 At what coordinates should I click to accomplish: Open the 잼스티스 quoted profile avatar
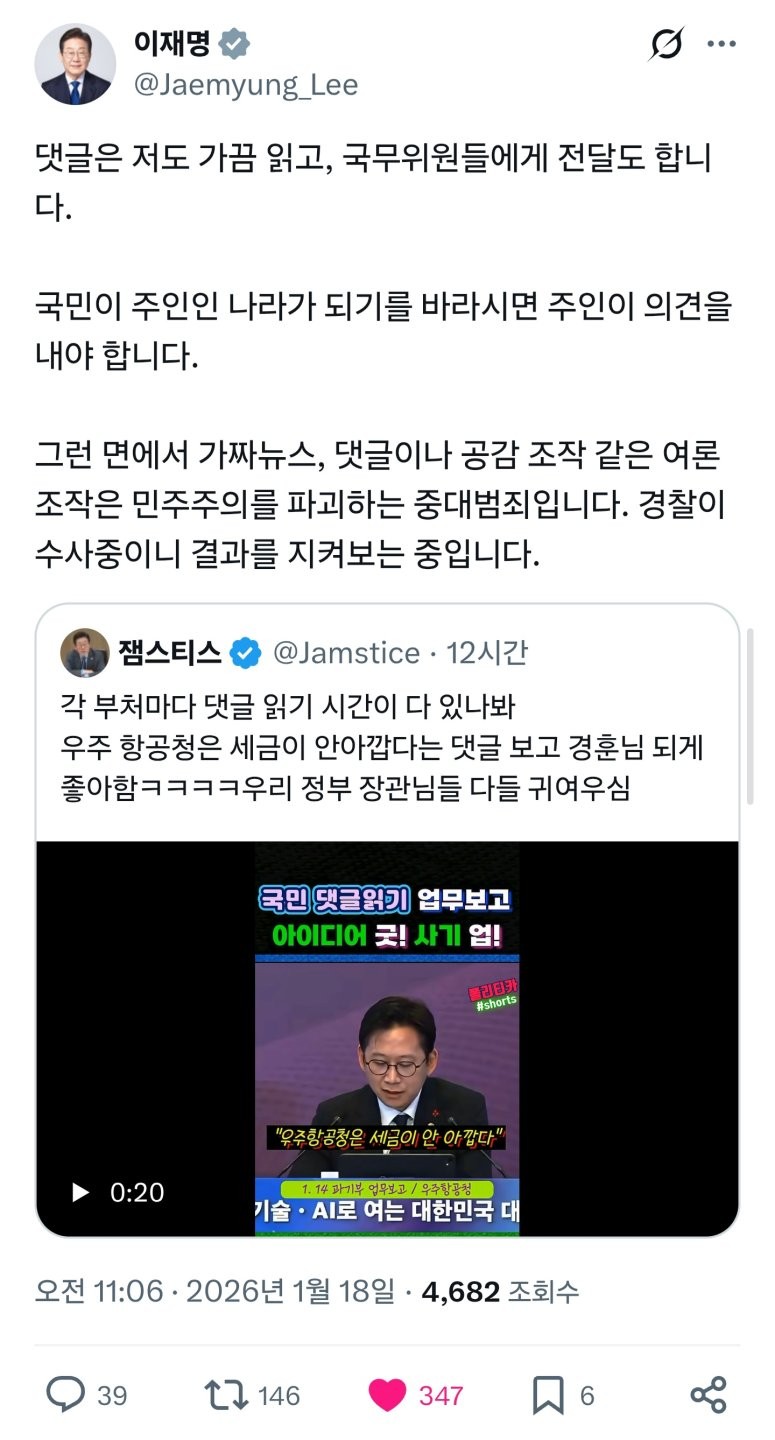tap(85, 653)
